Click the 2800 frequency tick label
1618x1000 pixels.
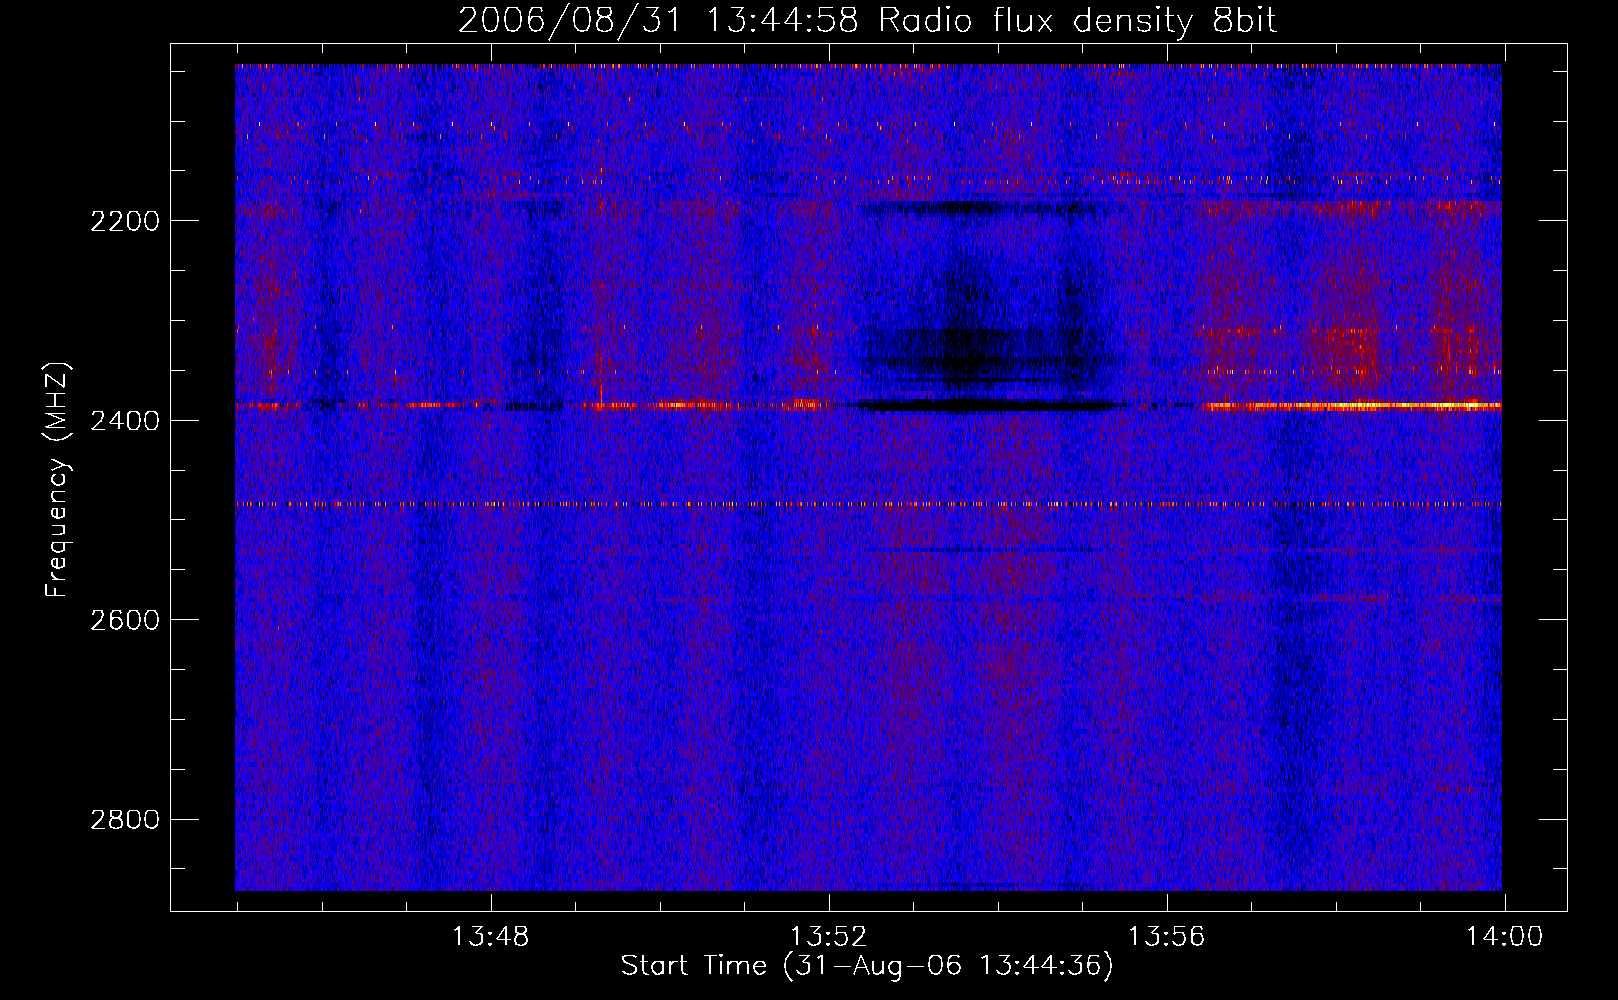click(x=125, y=820)
